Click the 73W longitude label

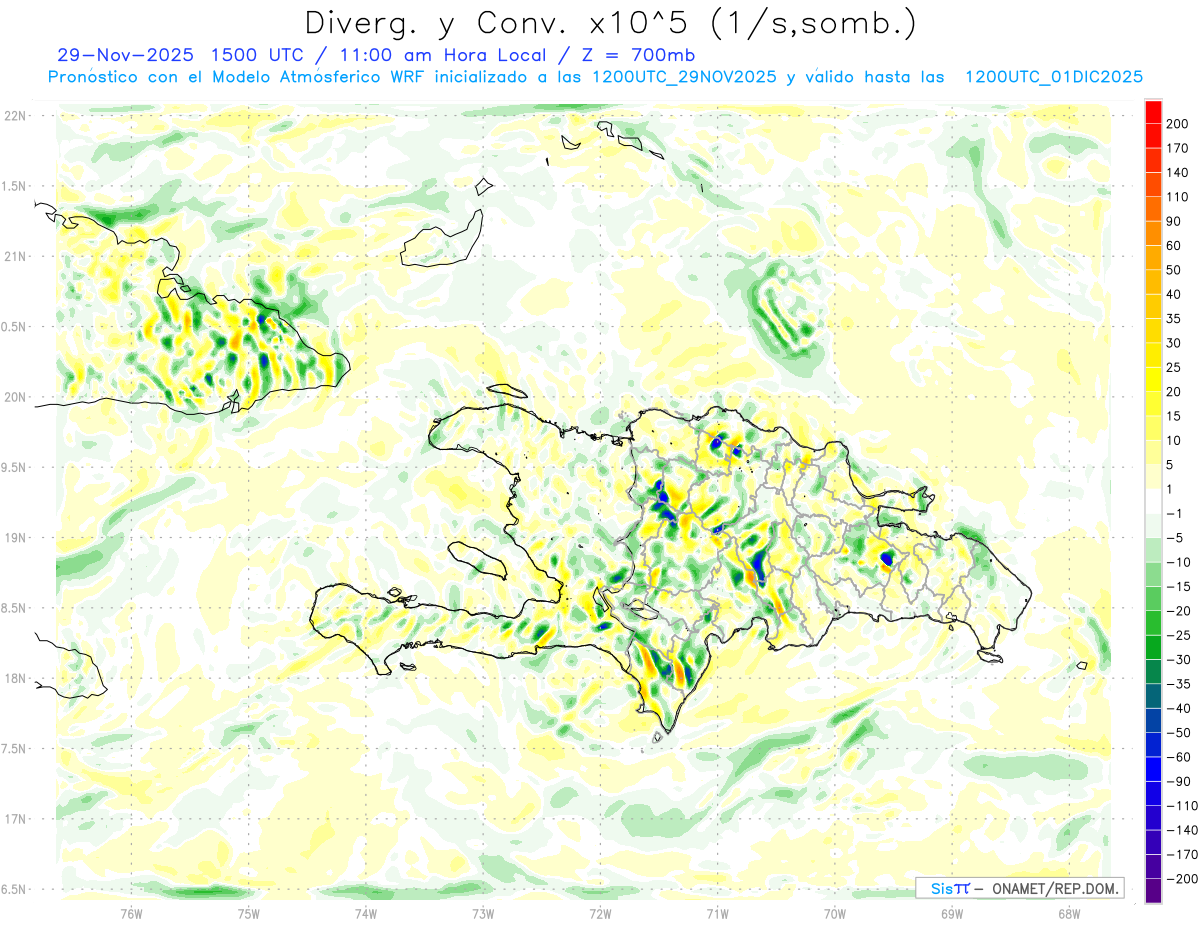pyautogui.click(x=483, y=913)
